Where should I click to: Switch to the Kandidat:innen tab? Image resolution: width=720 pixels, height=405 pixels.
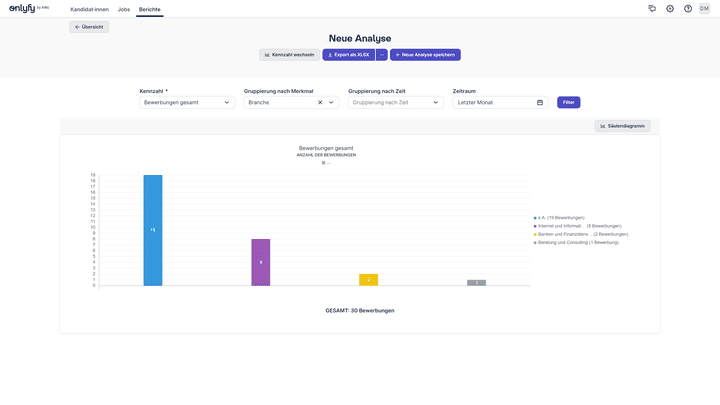pyautogui.click(x=90, y=8)
